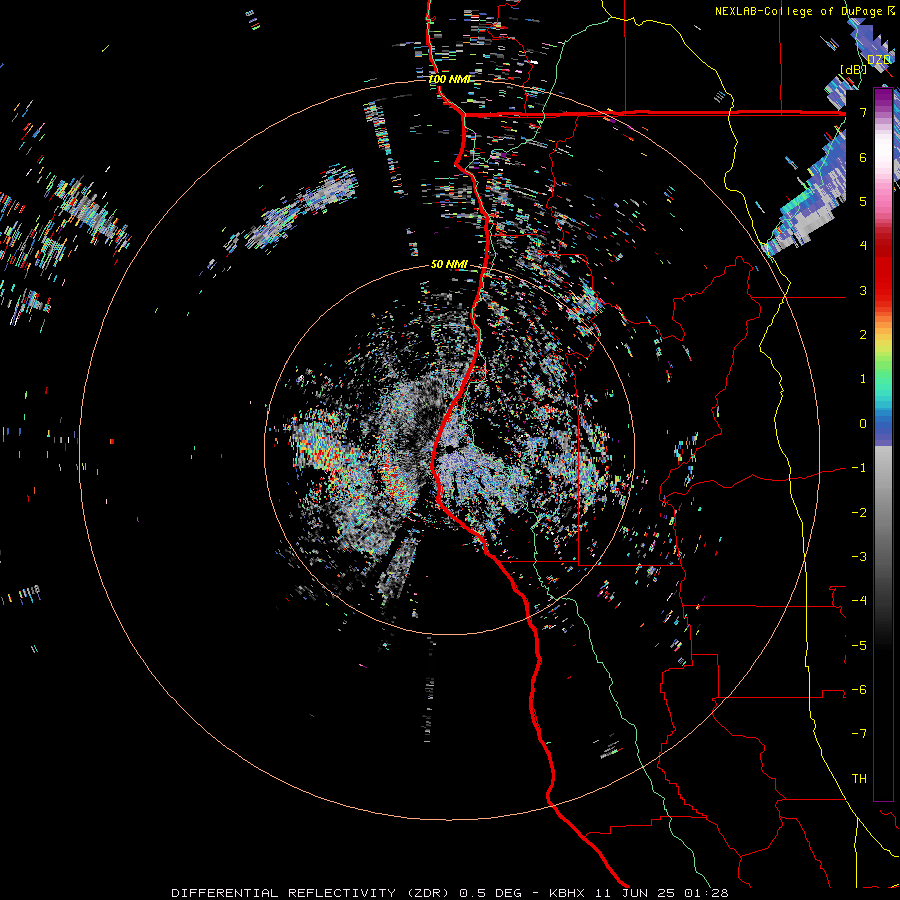The height and width of the screenshot is (900, 900).
Task: Pick the red band near 4 dB
Action: point(883,244)
